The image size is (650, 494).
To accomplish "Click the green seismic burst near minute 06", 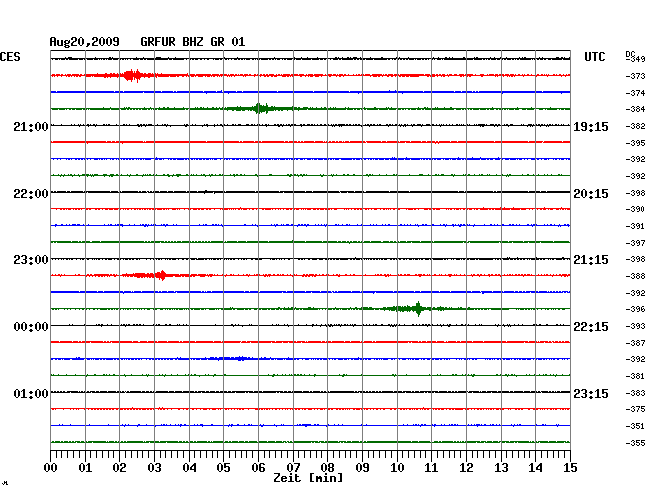I will (x=260, y=109).
